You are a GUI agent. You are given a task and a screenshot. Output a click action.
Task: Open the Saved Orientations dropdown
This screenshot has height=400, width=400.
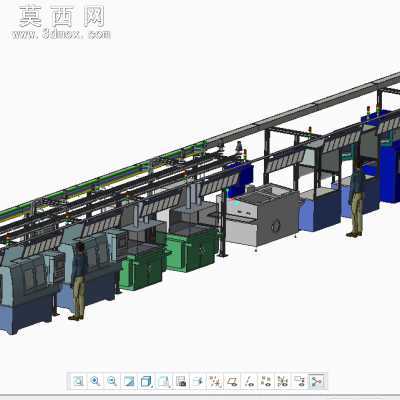[164, 381]
